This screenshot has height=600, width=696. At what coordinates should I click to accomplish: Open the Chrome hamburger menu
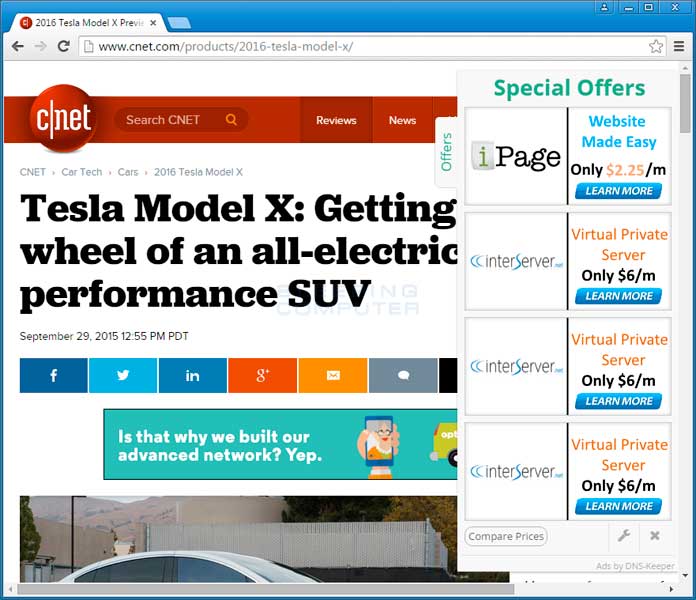click(679, 46)
